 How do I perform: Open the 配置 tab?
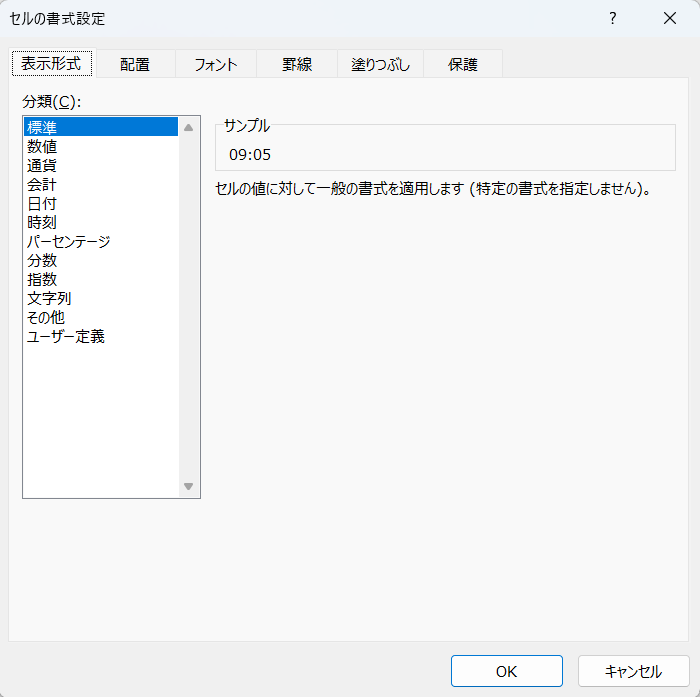(135, 64)
